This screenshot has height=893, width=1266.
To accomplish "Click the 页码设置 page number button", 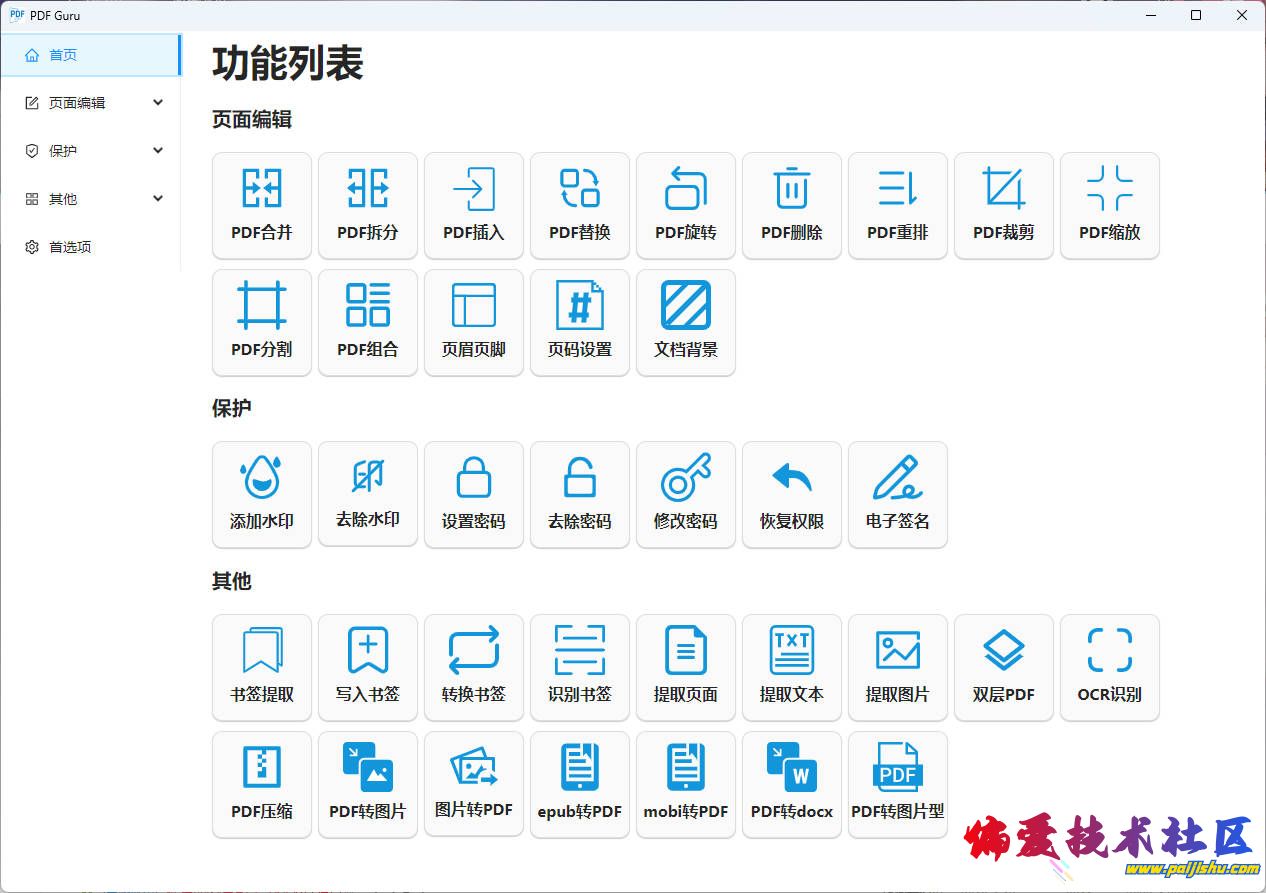I will coord(580,322).
